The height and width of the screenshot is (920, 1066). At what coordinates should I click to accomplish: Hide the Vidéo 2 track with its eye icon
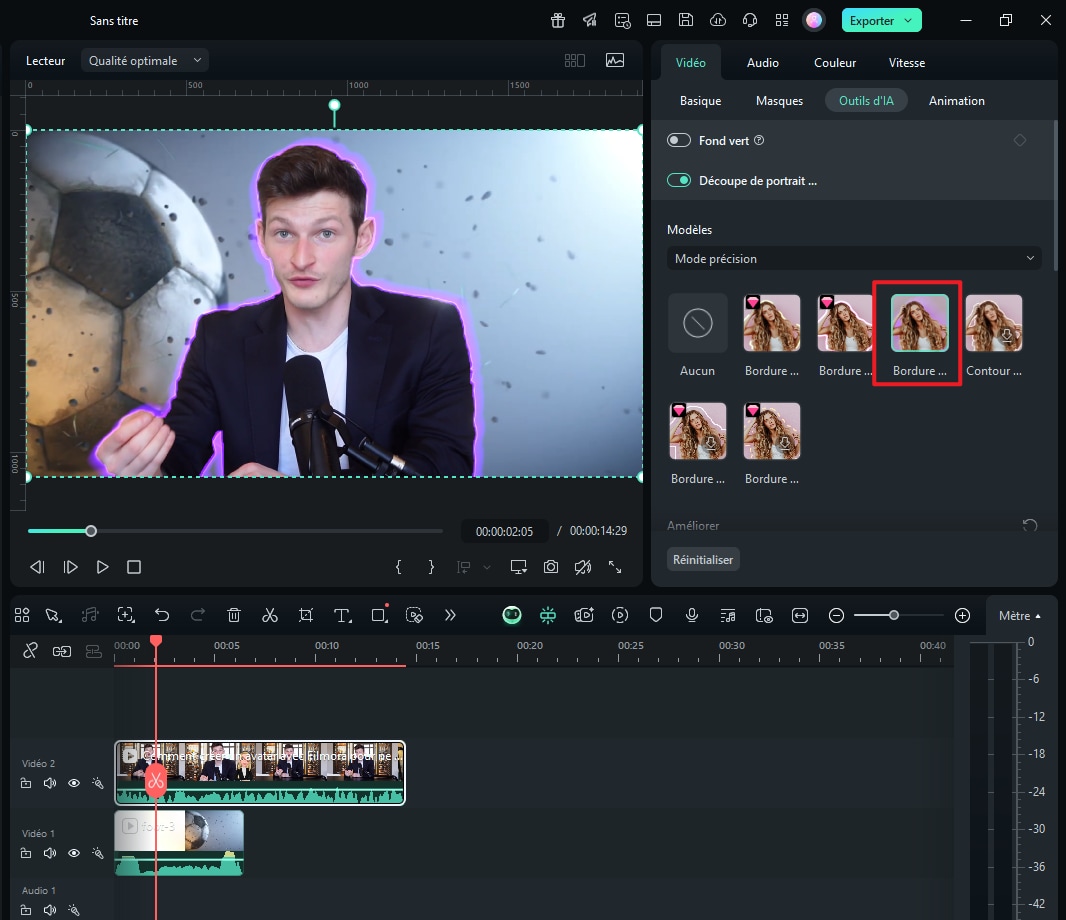pos(74,783)
